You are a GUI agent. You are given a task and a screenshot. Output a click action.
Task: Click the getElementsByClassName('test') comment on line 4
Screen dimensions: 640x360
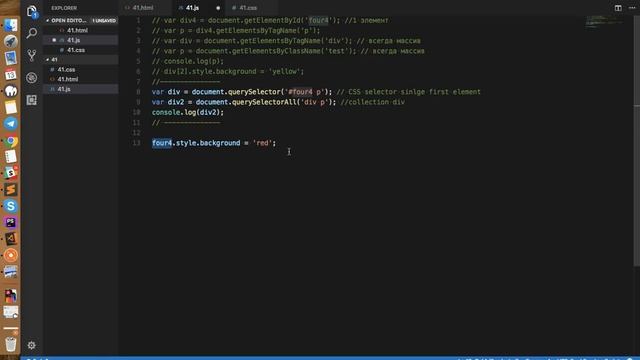tap(288, 51)
